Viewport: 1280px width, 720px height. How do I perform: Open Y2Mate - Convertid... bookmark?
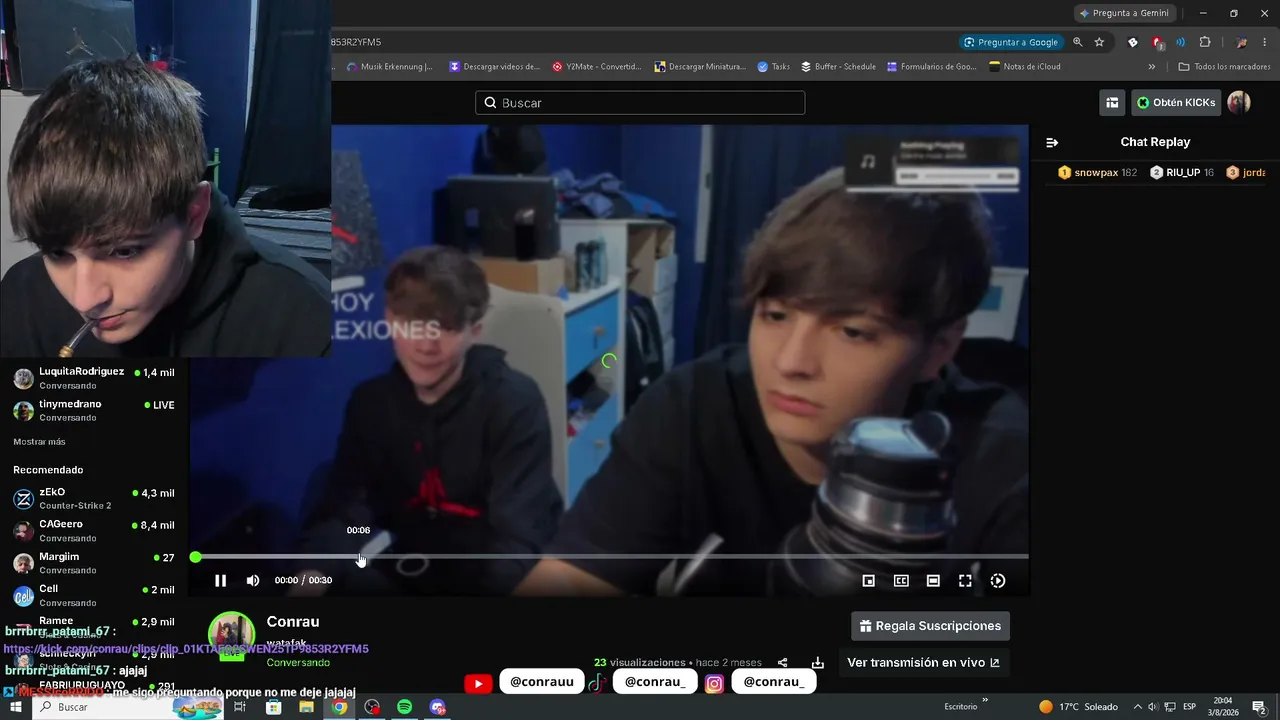pos(596,67)
